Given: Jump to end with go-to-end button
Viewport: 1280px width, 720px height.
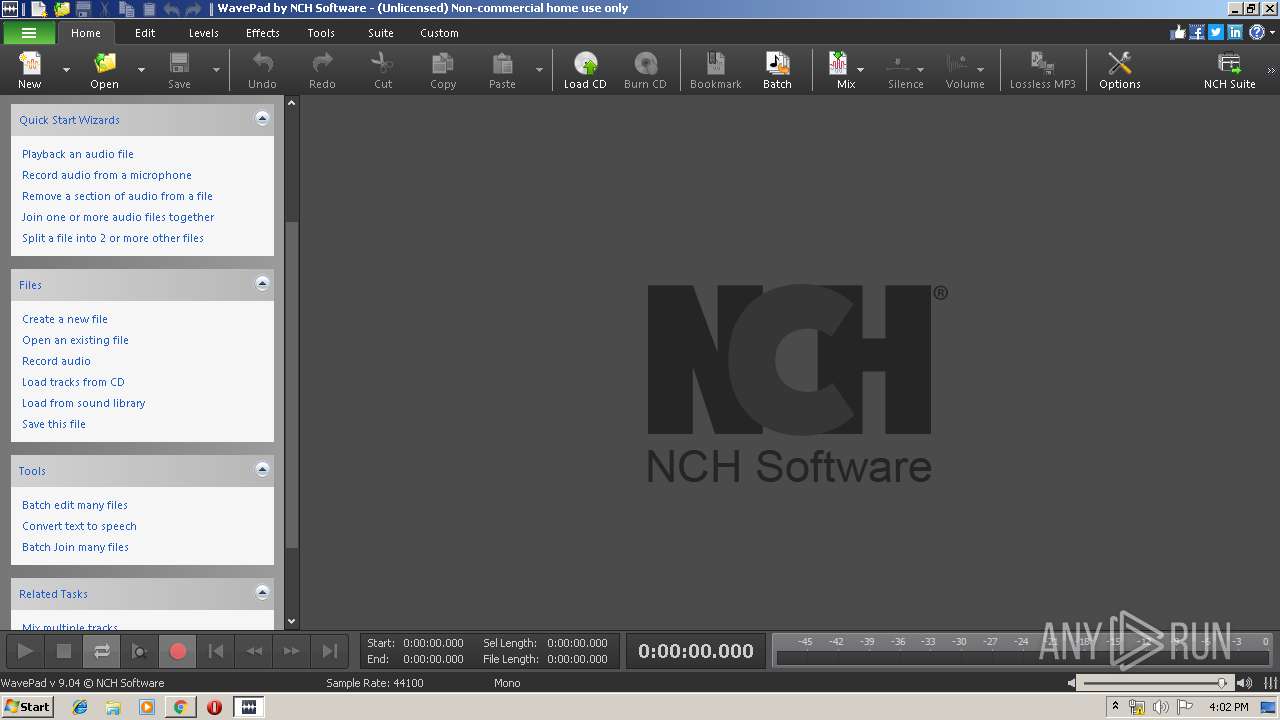Looking at the screenshot, I should click(330, 651).
